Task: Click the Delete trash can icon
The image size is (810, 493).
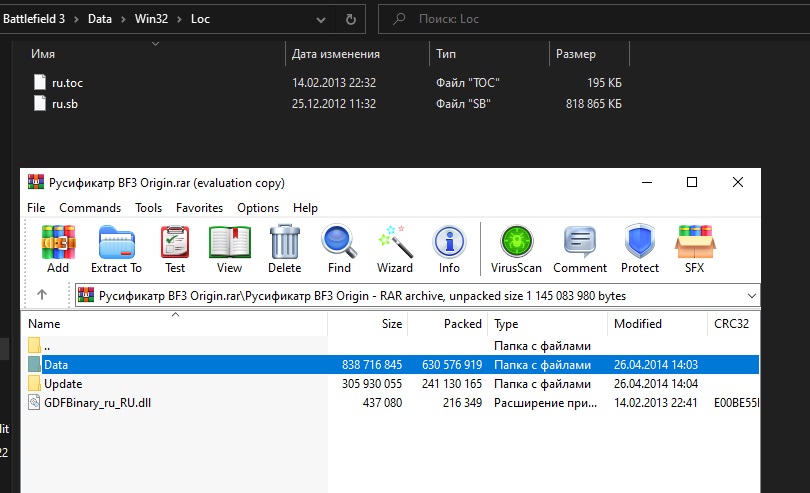Action: pos(285,242)
